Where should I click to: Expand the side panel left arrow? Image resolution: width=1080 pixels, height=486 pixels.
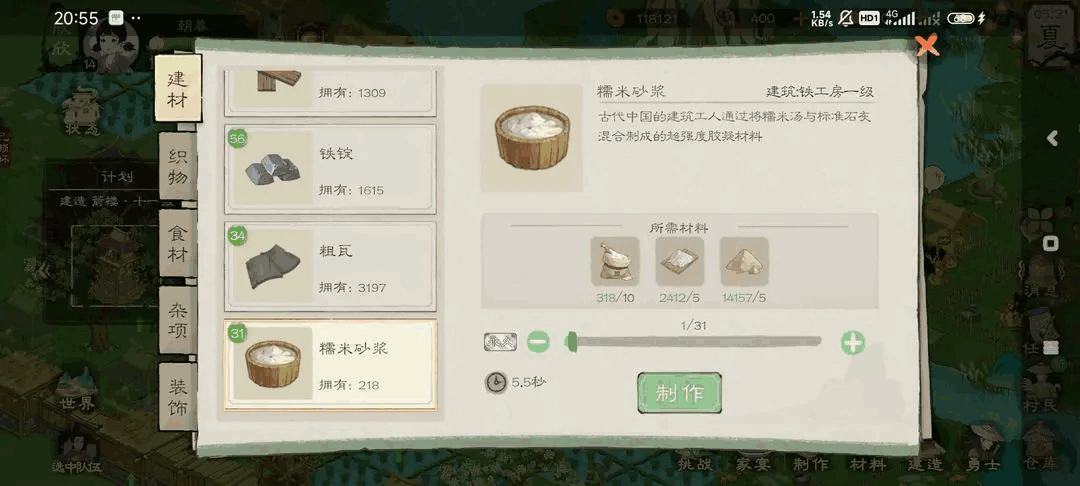(1052, 138)
